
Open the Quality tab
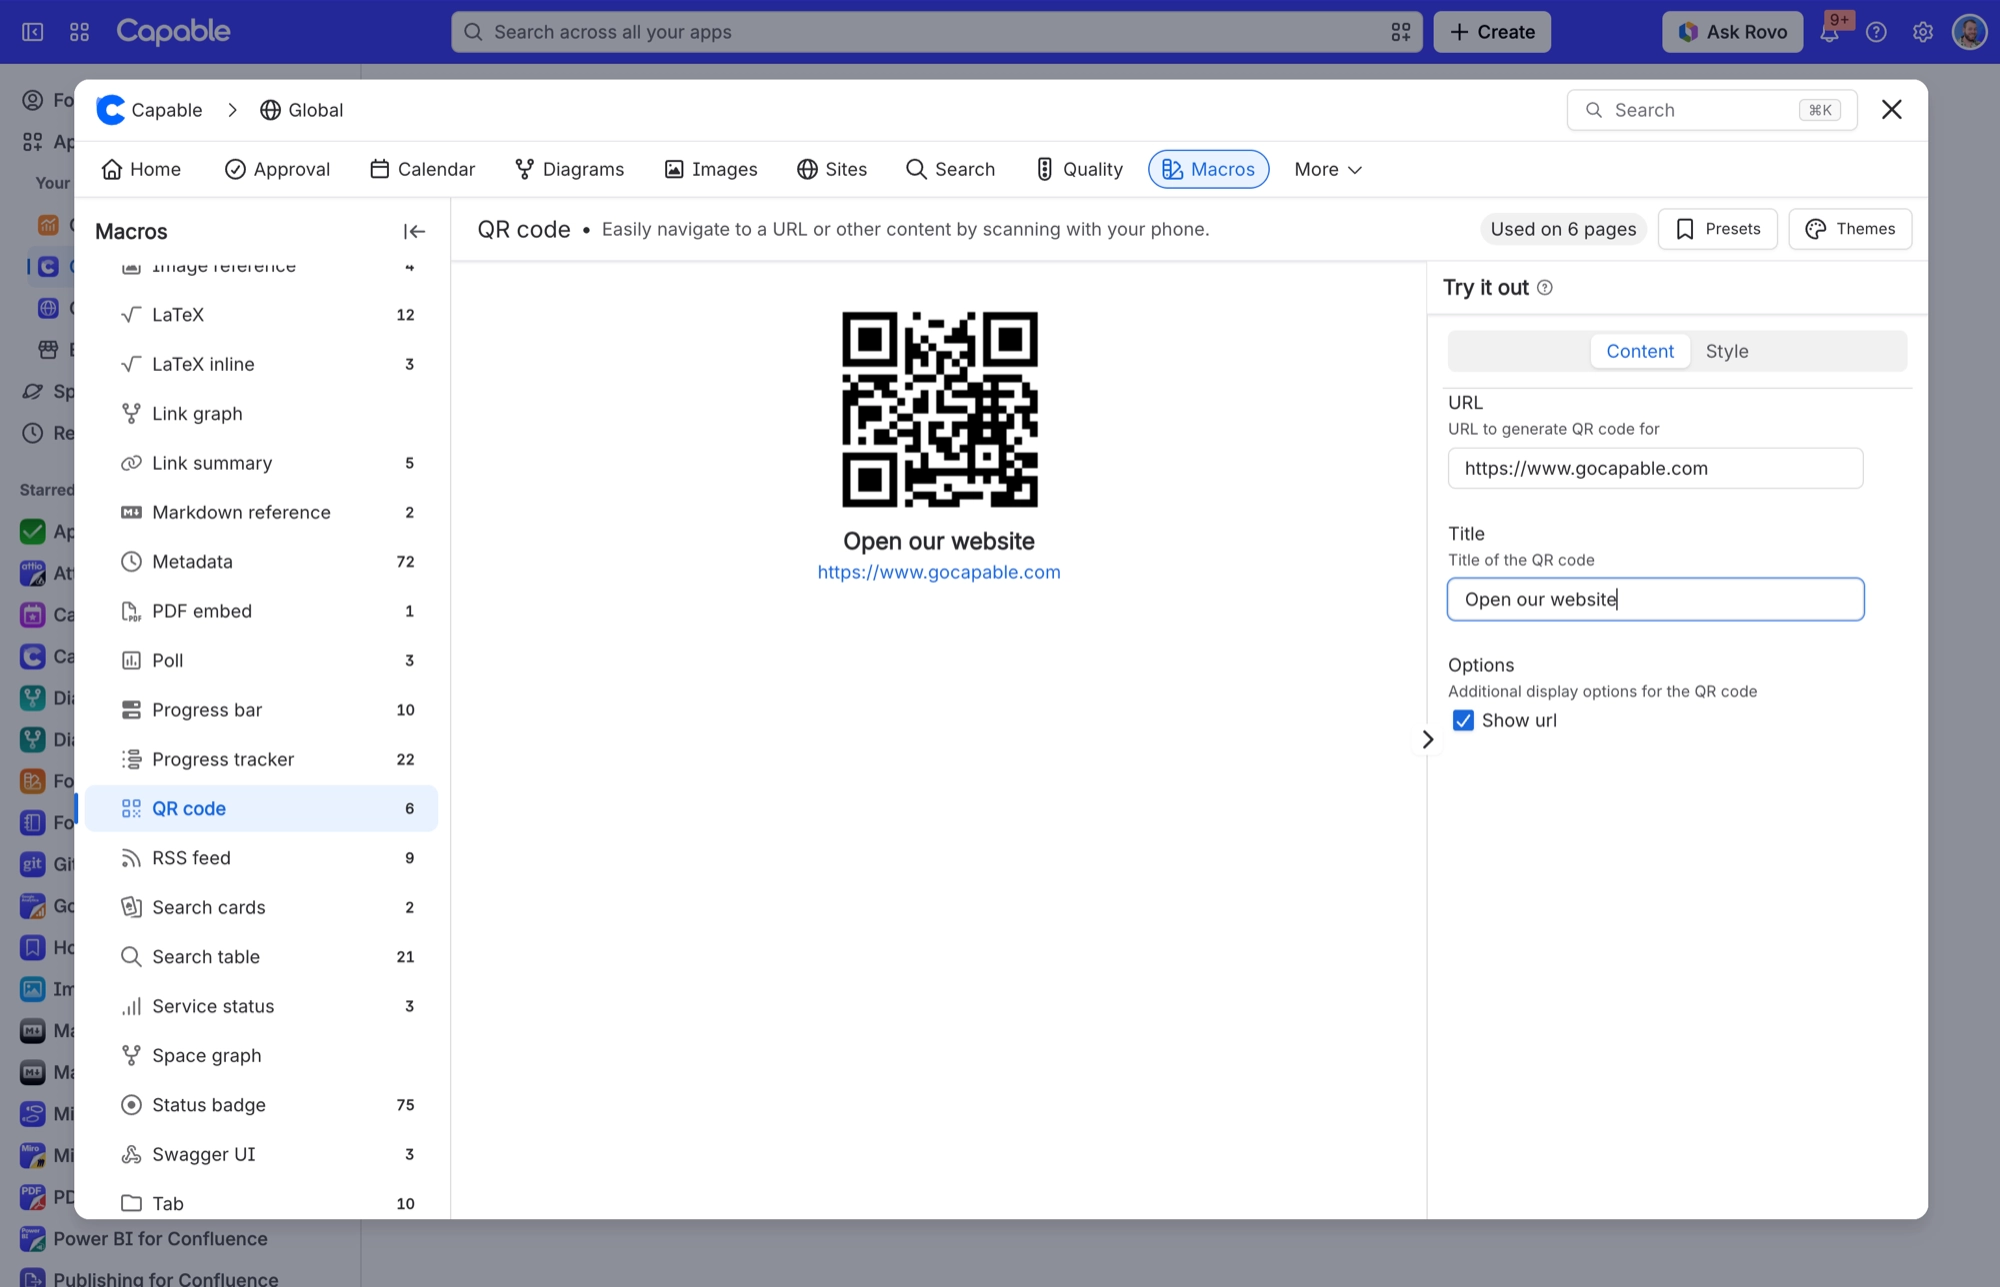point(1078,170)
